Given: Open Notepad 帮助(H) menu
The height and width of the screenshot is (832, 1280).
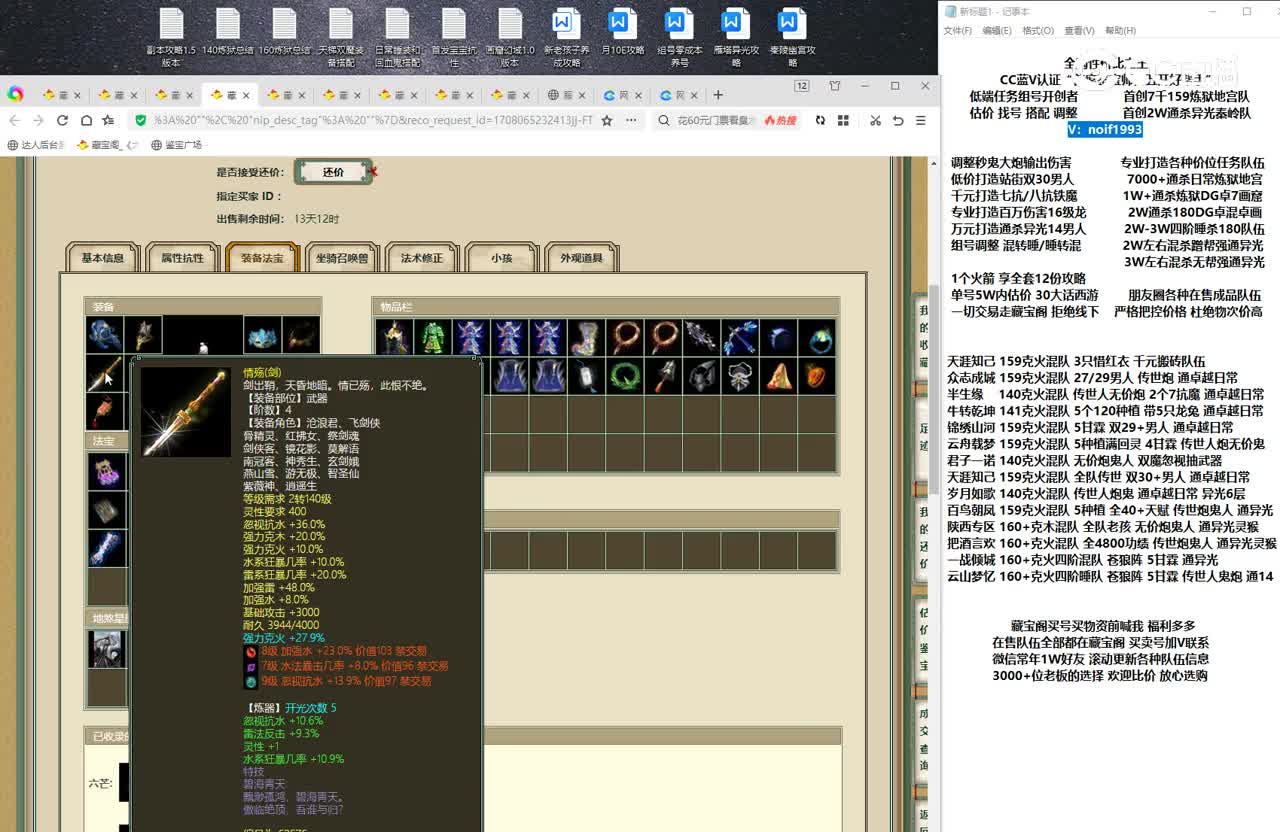Looking at the screenshot, I should (x=1120, y=31).
